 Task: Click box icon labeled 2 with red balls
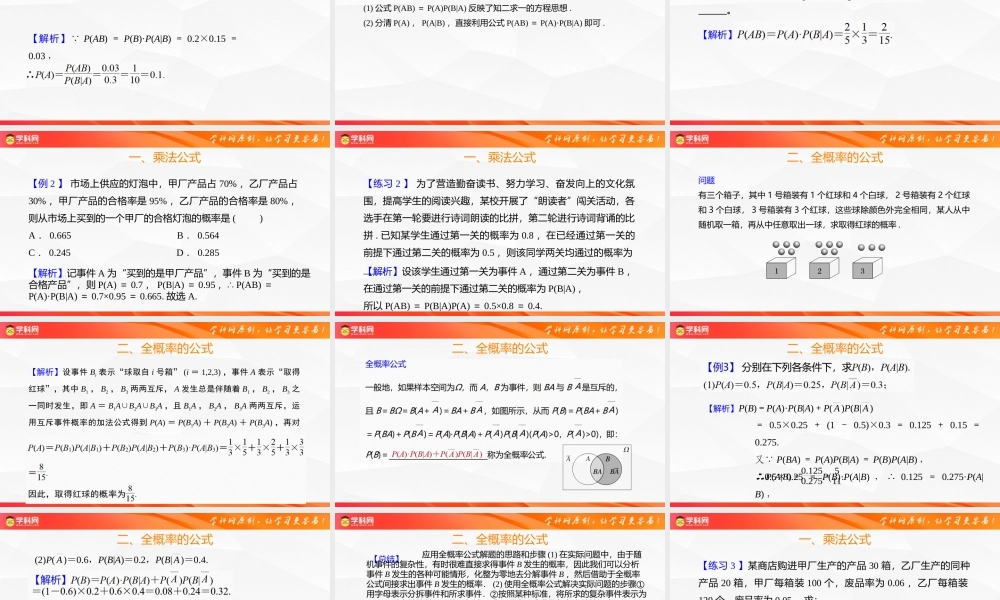click(820, 271)
